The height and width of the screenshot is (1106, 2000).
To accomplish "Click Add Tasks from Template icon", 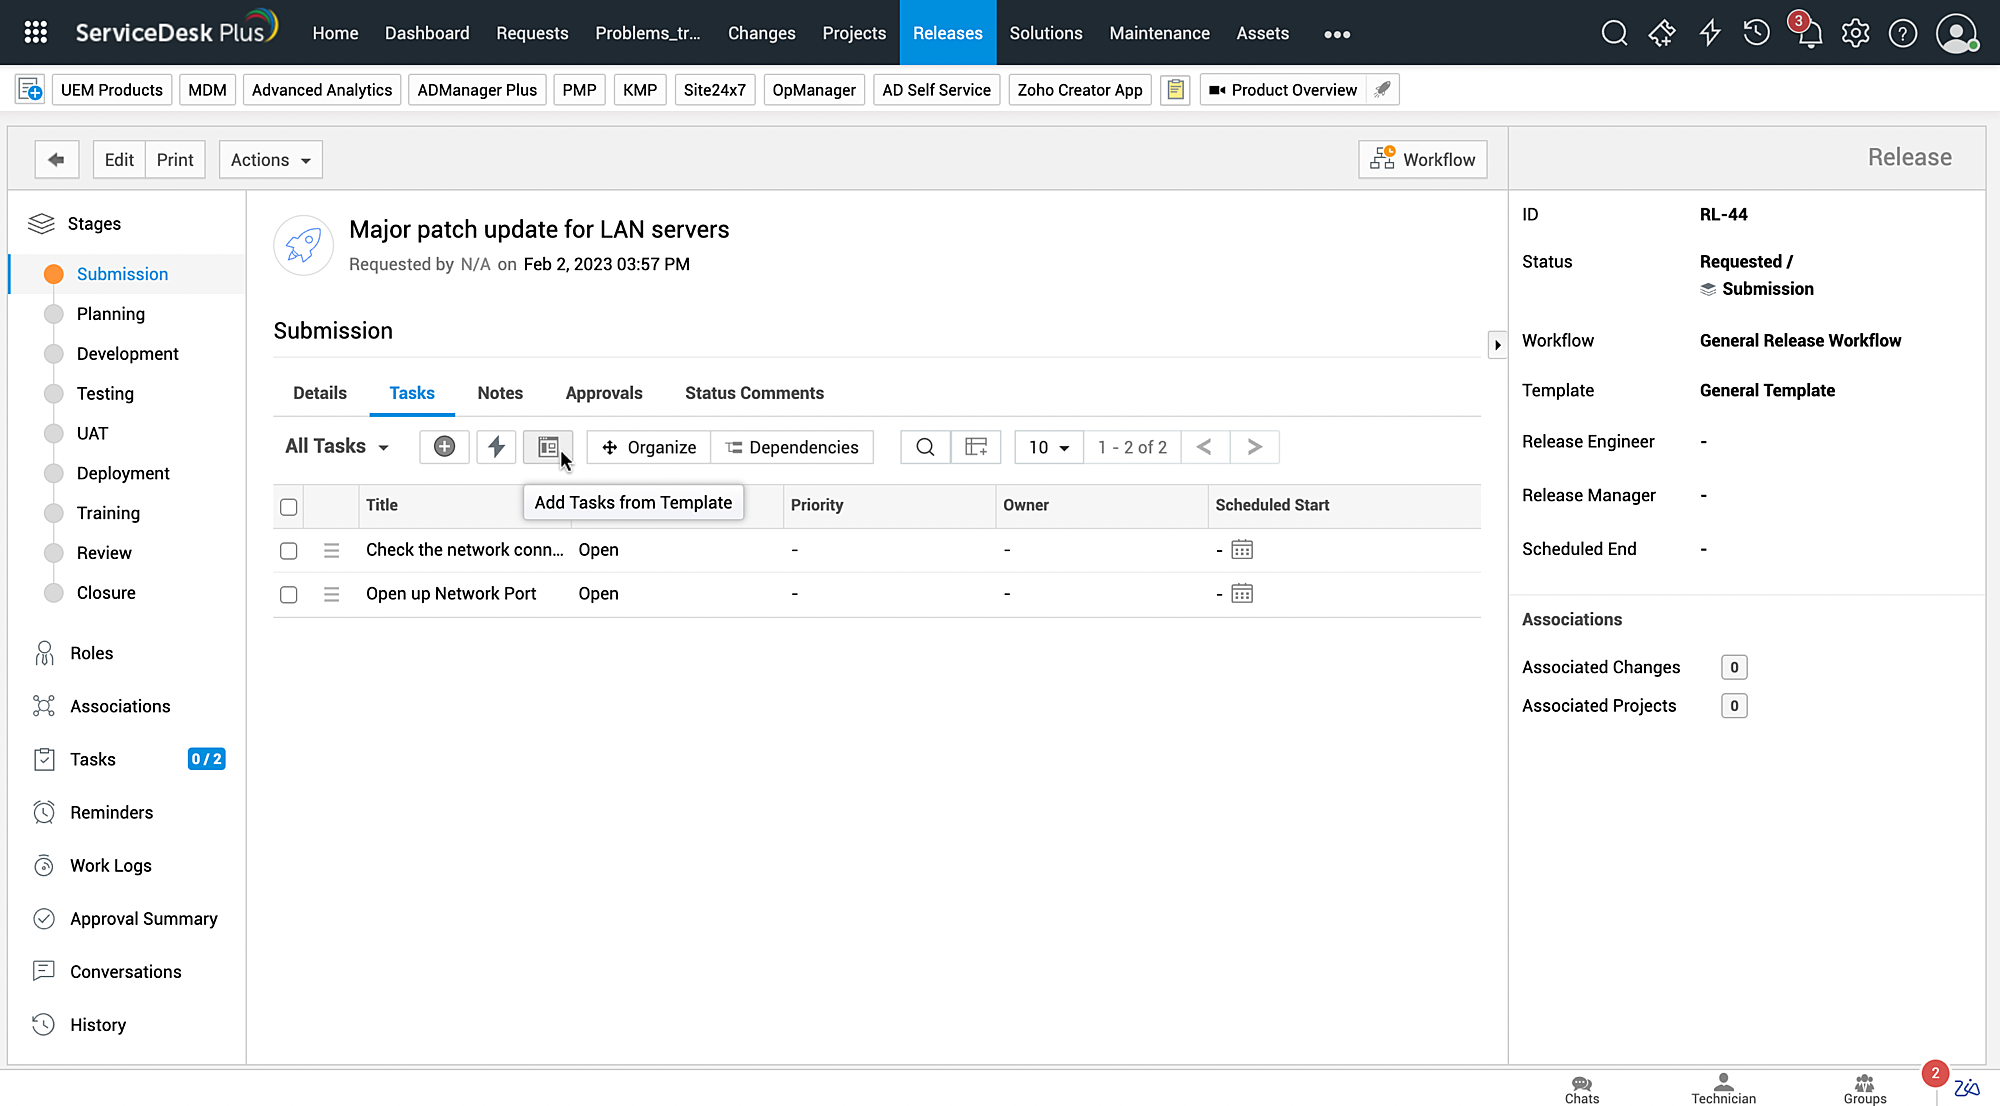I will [548, 447].
